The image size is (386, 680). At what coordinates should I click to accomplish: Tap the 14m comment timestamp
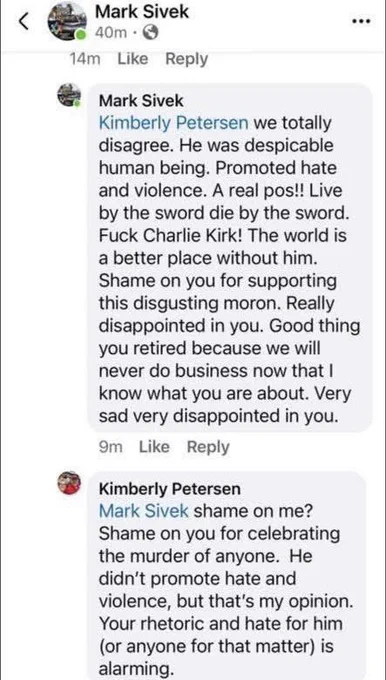pyautogui.click(x=85, y=59)
